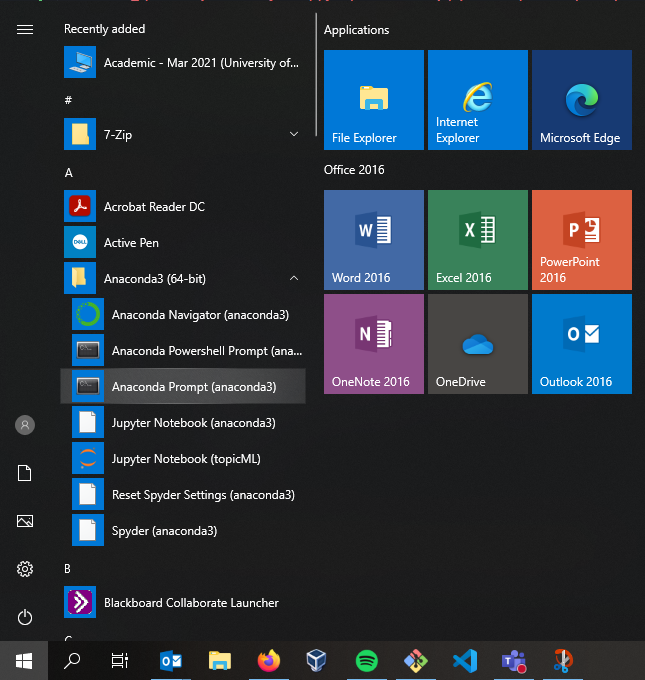
Task: Launch Anaconda Navigator (anaconda3)
Action: point(183,314)
